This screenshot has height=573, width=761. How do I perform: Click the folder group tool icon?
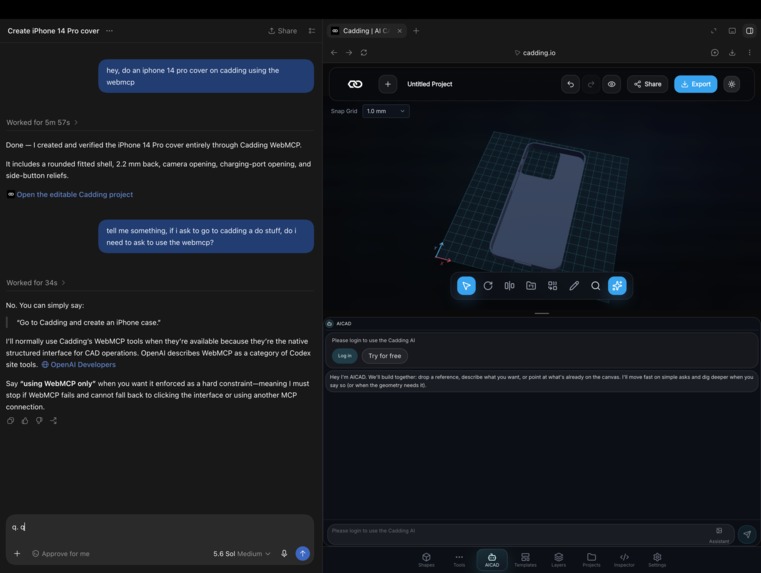click(531, 286)
